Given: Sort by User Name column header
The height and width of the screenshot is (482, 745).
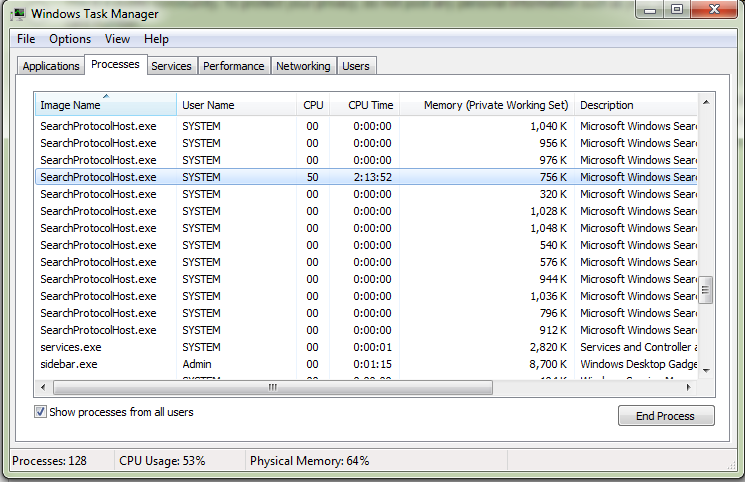Looking at the screenshot, I should [x=236, y=105].
